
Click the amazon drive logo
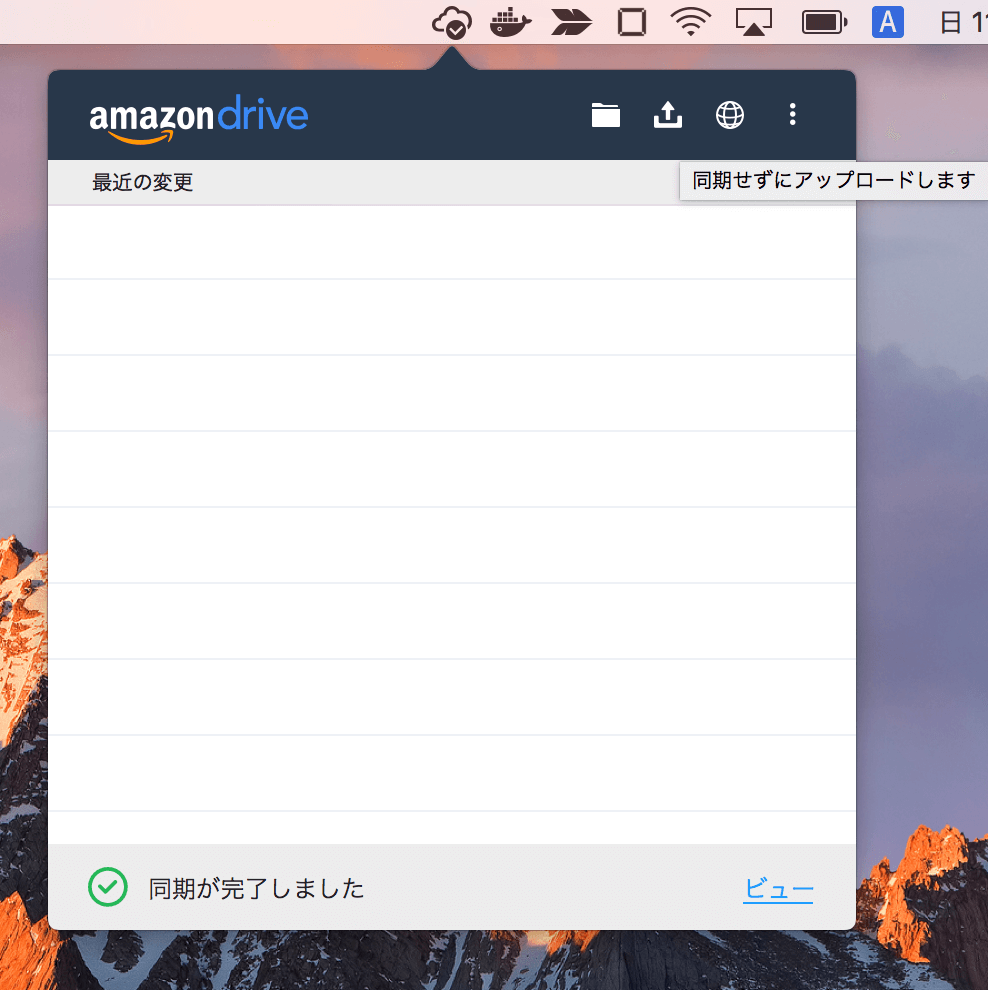(x=197, y=115)
